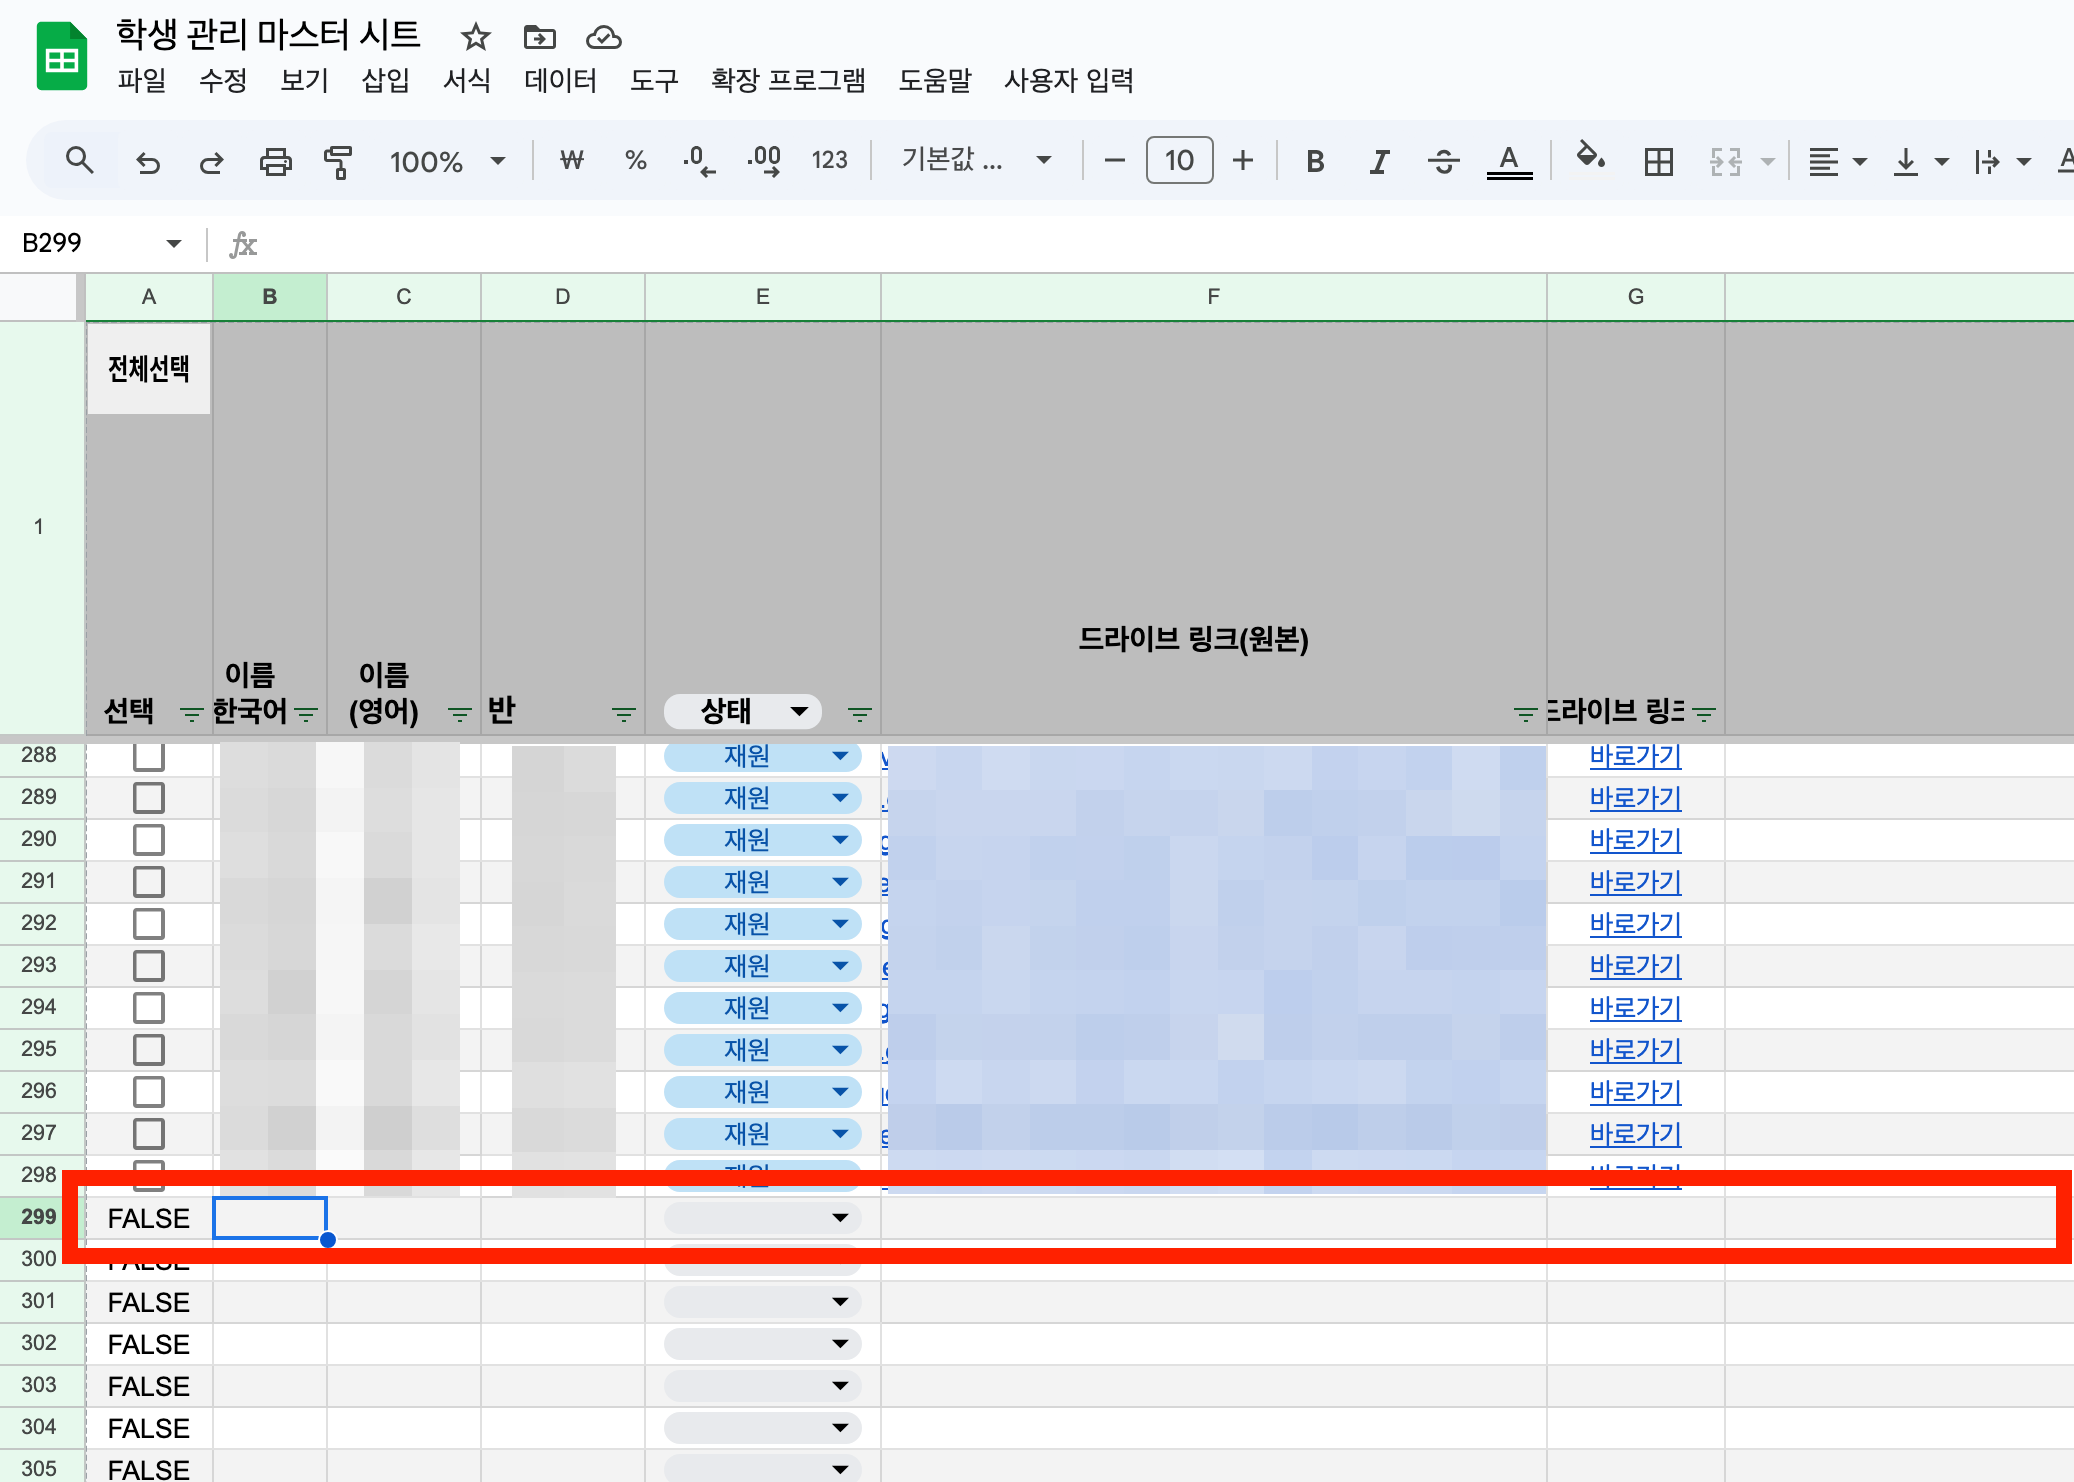Tick the selection checkbox in row 294
The height and width of the screenshot is (1482, 2074).
(149, 1008)
